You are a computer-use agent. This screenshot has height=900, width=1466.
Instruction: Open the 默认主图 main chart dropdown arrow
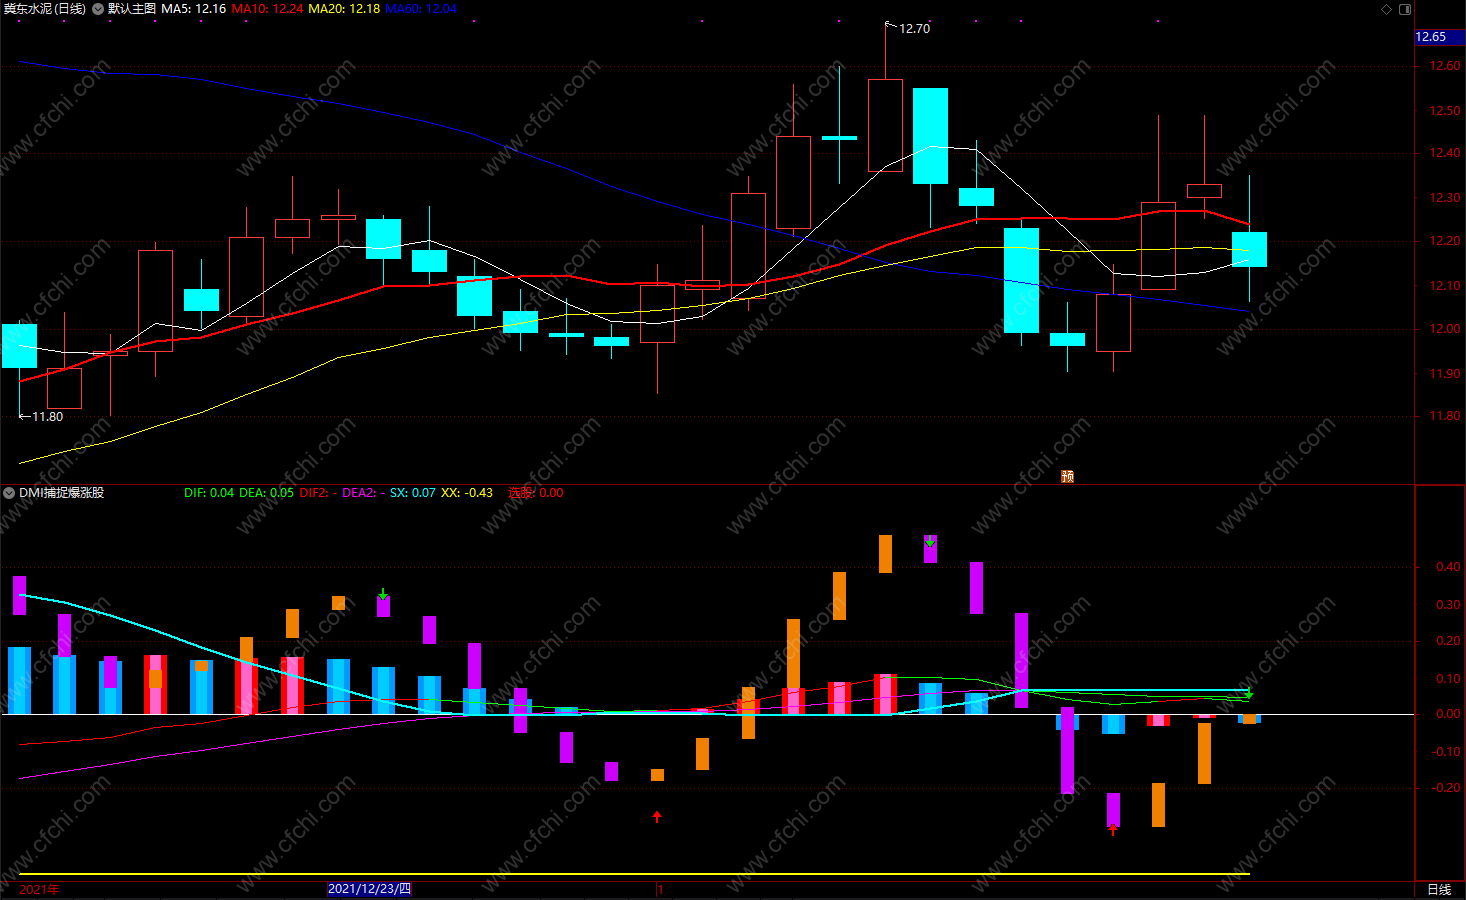pos(98,9)
